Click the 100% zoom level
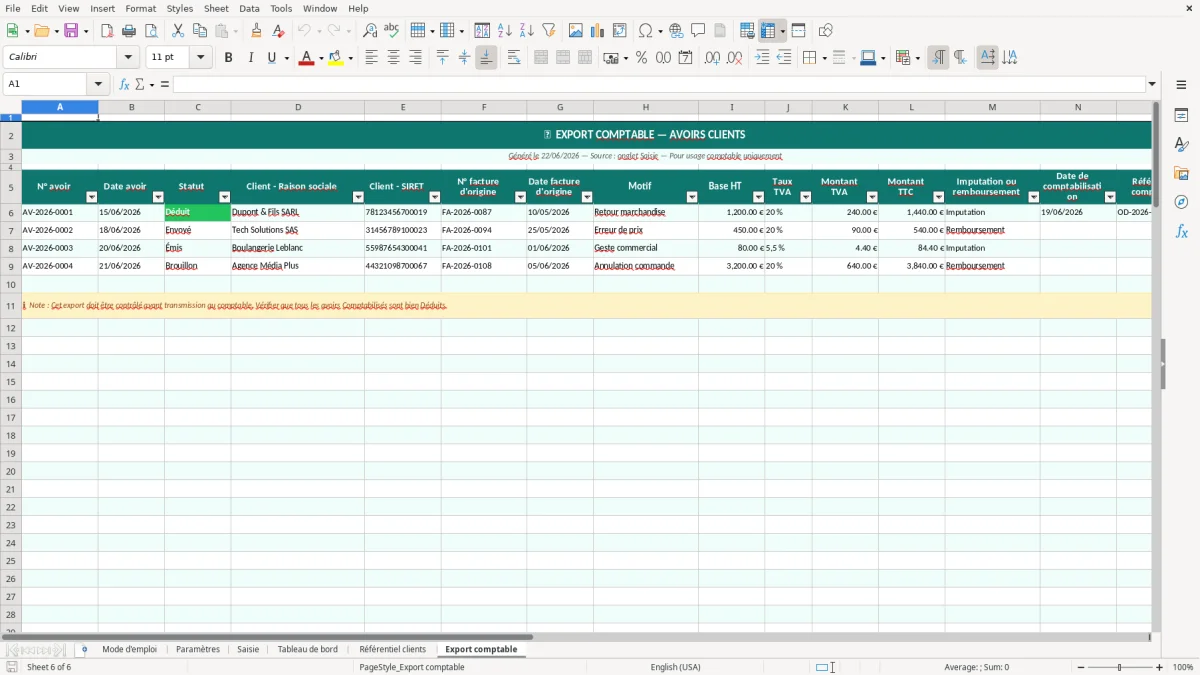The image size is (1200, 675). pyautogui.click(x=1183, y=667)
